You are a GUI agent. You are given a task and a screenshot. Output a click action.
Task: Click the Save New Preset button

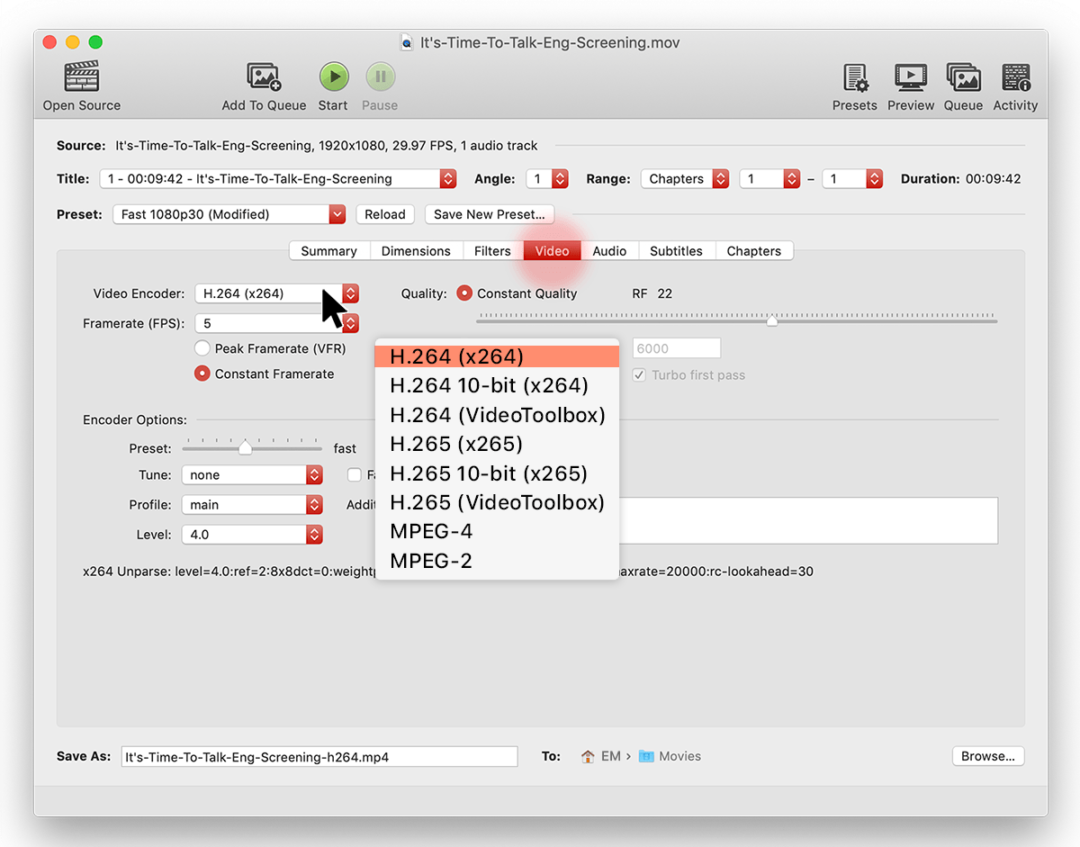(489, 214)
